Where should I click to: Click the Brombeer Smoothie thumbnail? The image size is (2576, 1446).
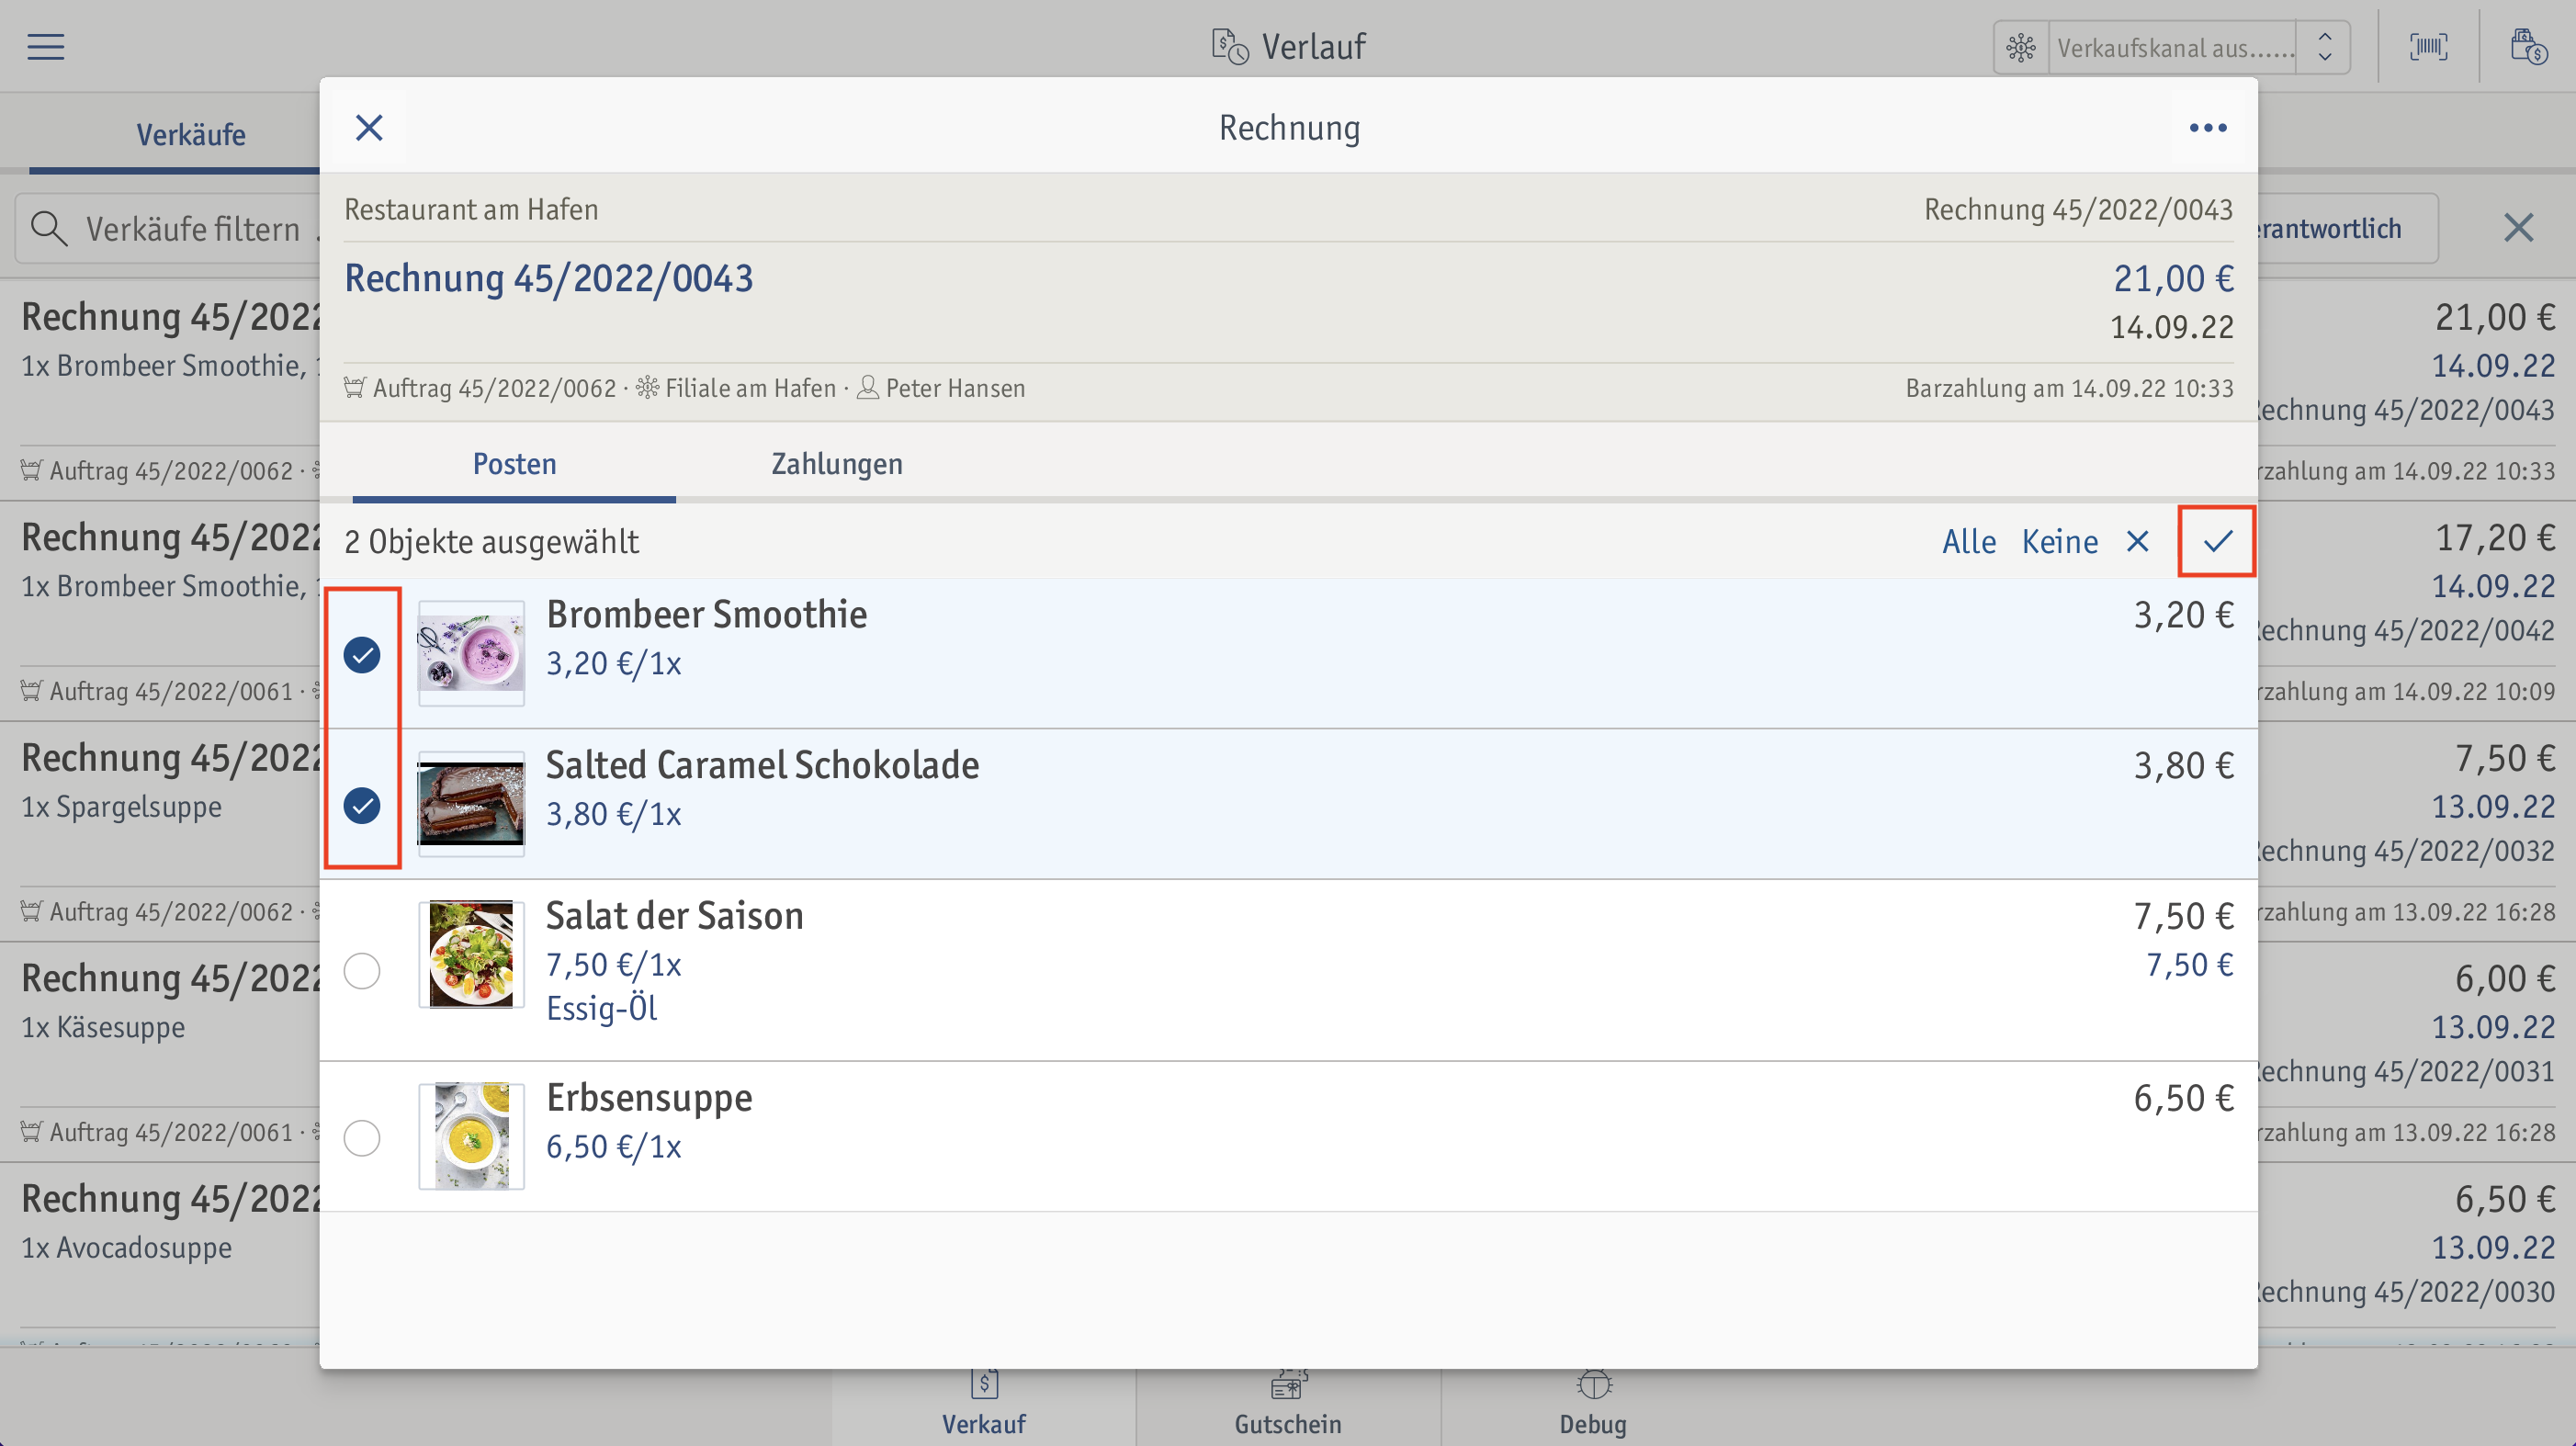pyautogui.click(x=471, y=654)
